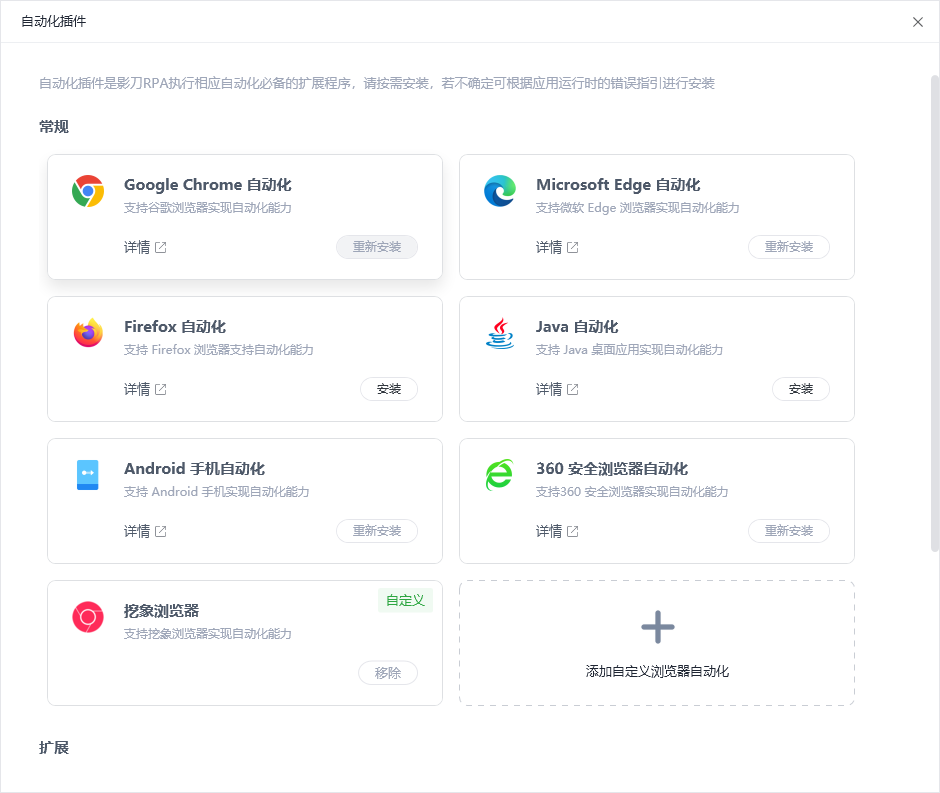Click the Google Chrome logo icon
940x793 pixels.
click(x=88, y=191)
